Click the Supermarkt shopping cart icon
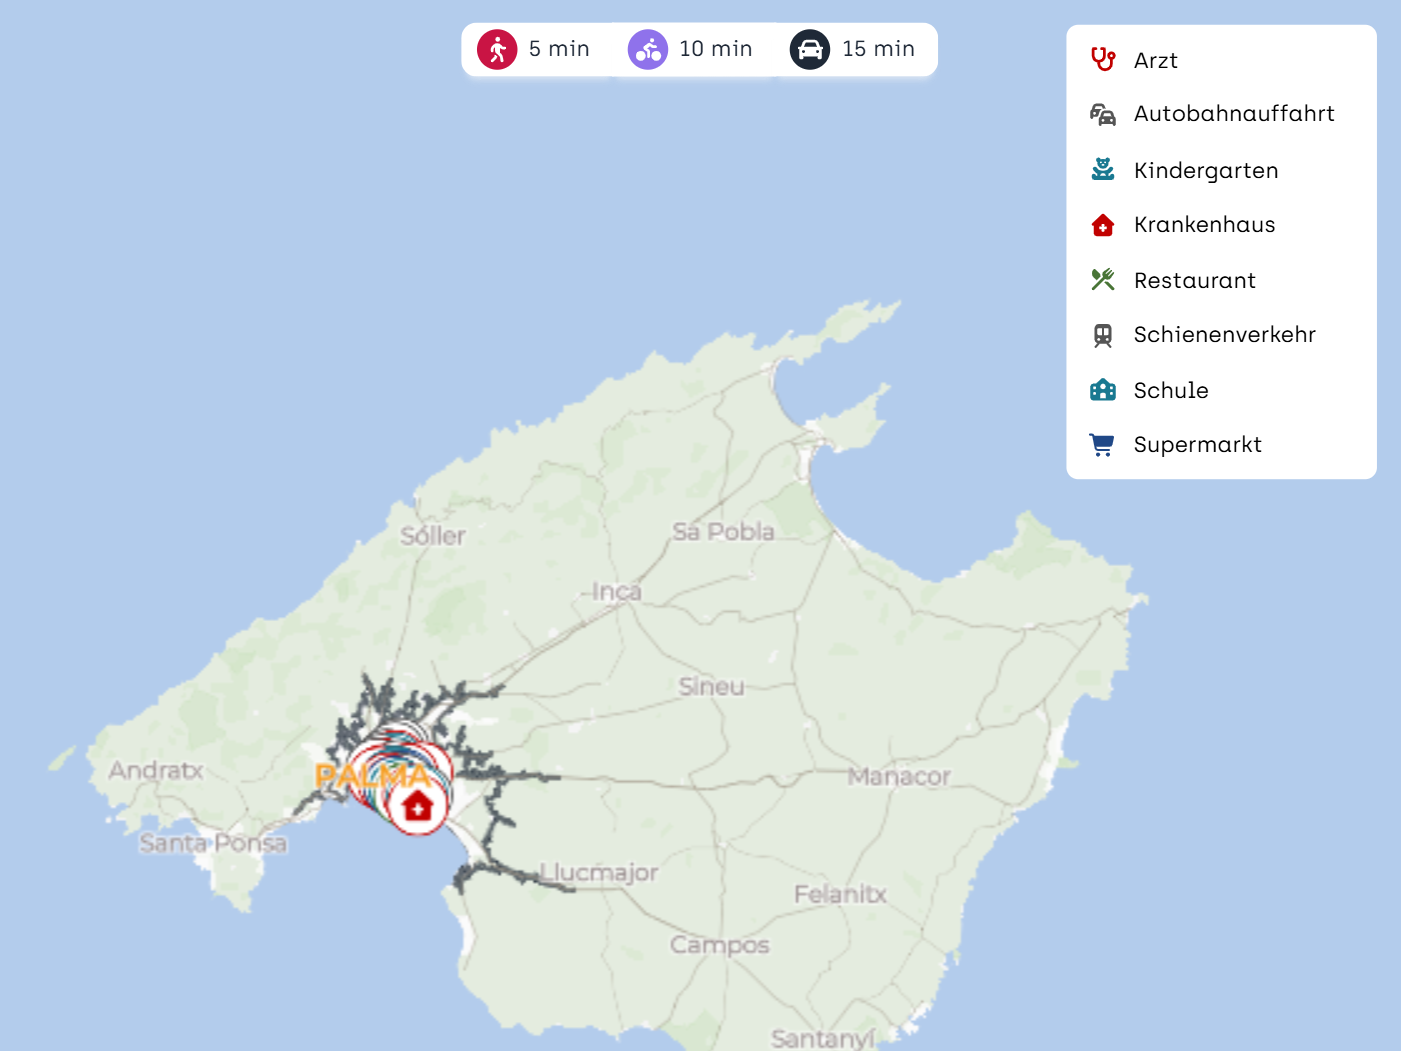The height and width of the screenshot is (1051, 1401). click(x=1102, y=445)
